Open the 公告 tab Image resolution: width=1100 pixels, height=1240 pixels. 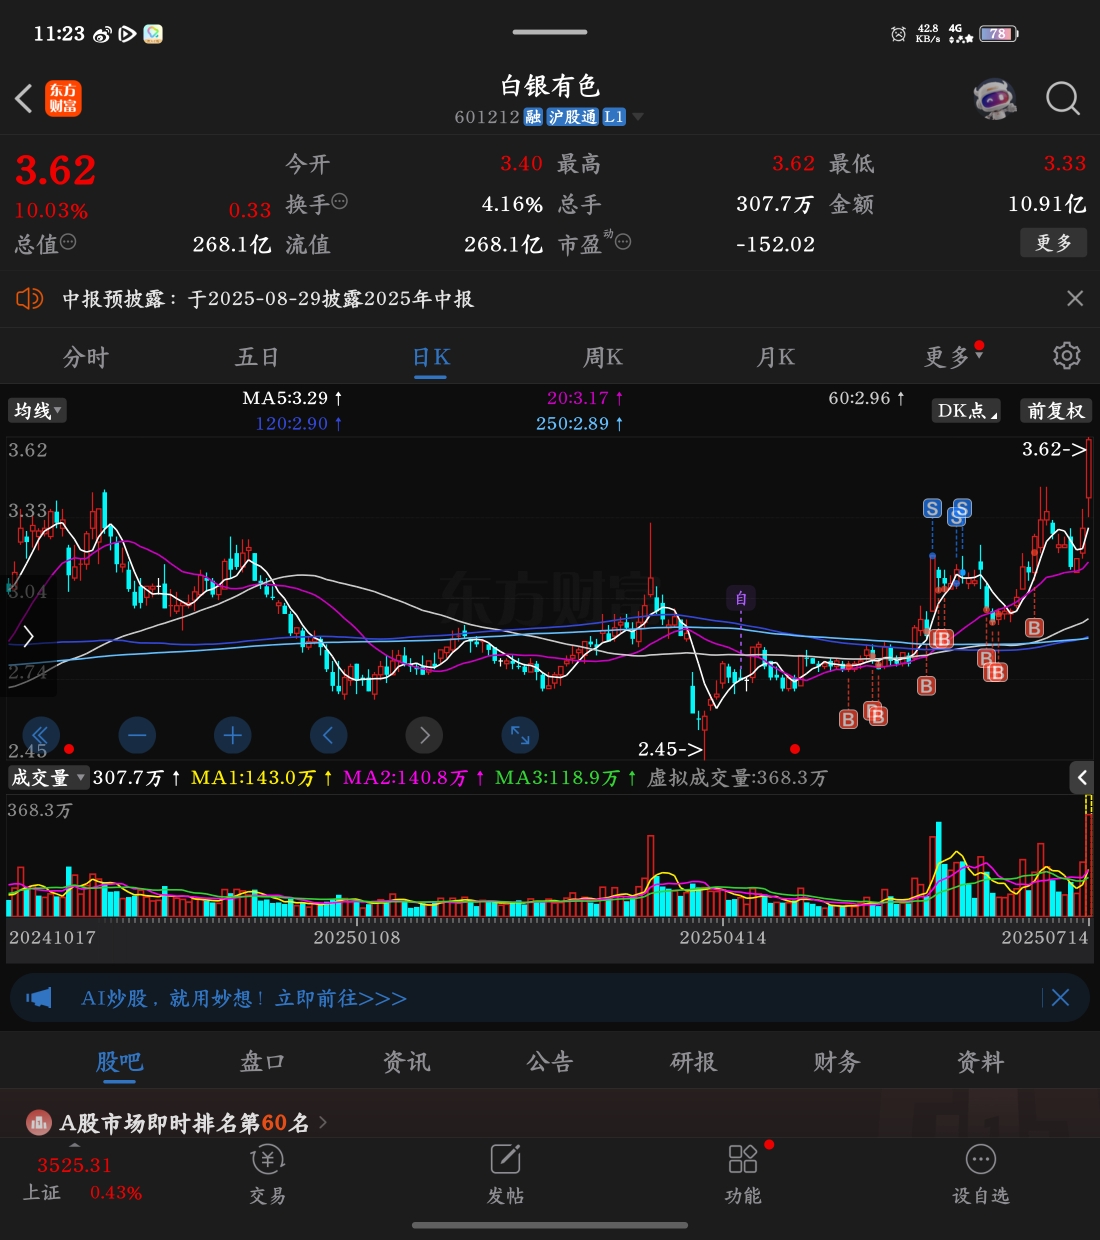coord(549,1062)
